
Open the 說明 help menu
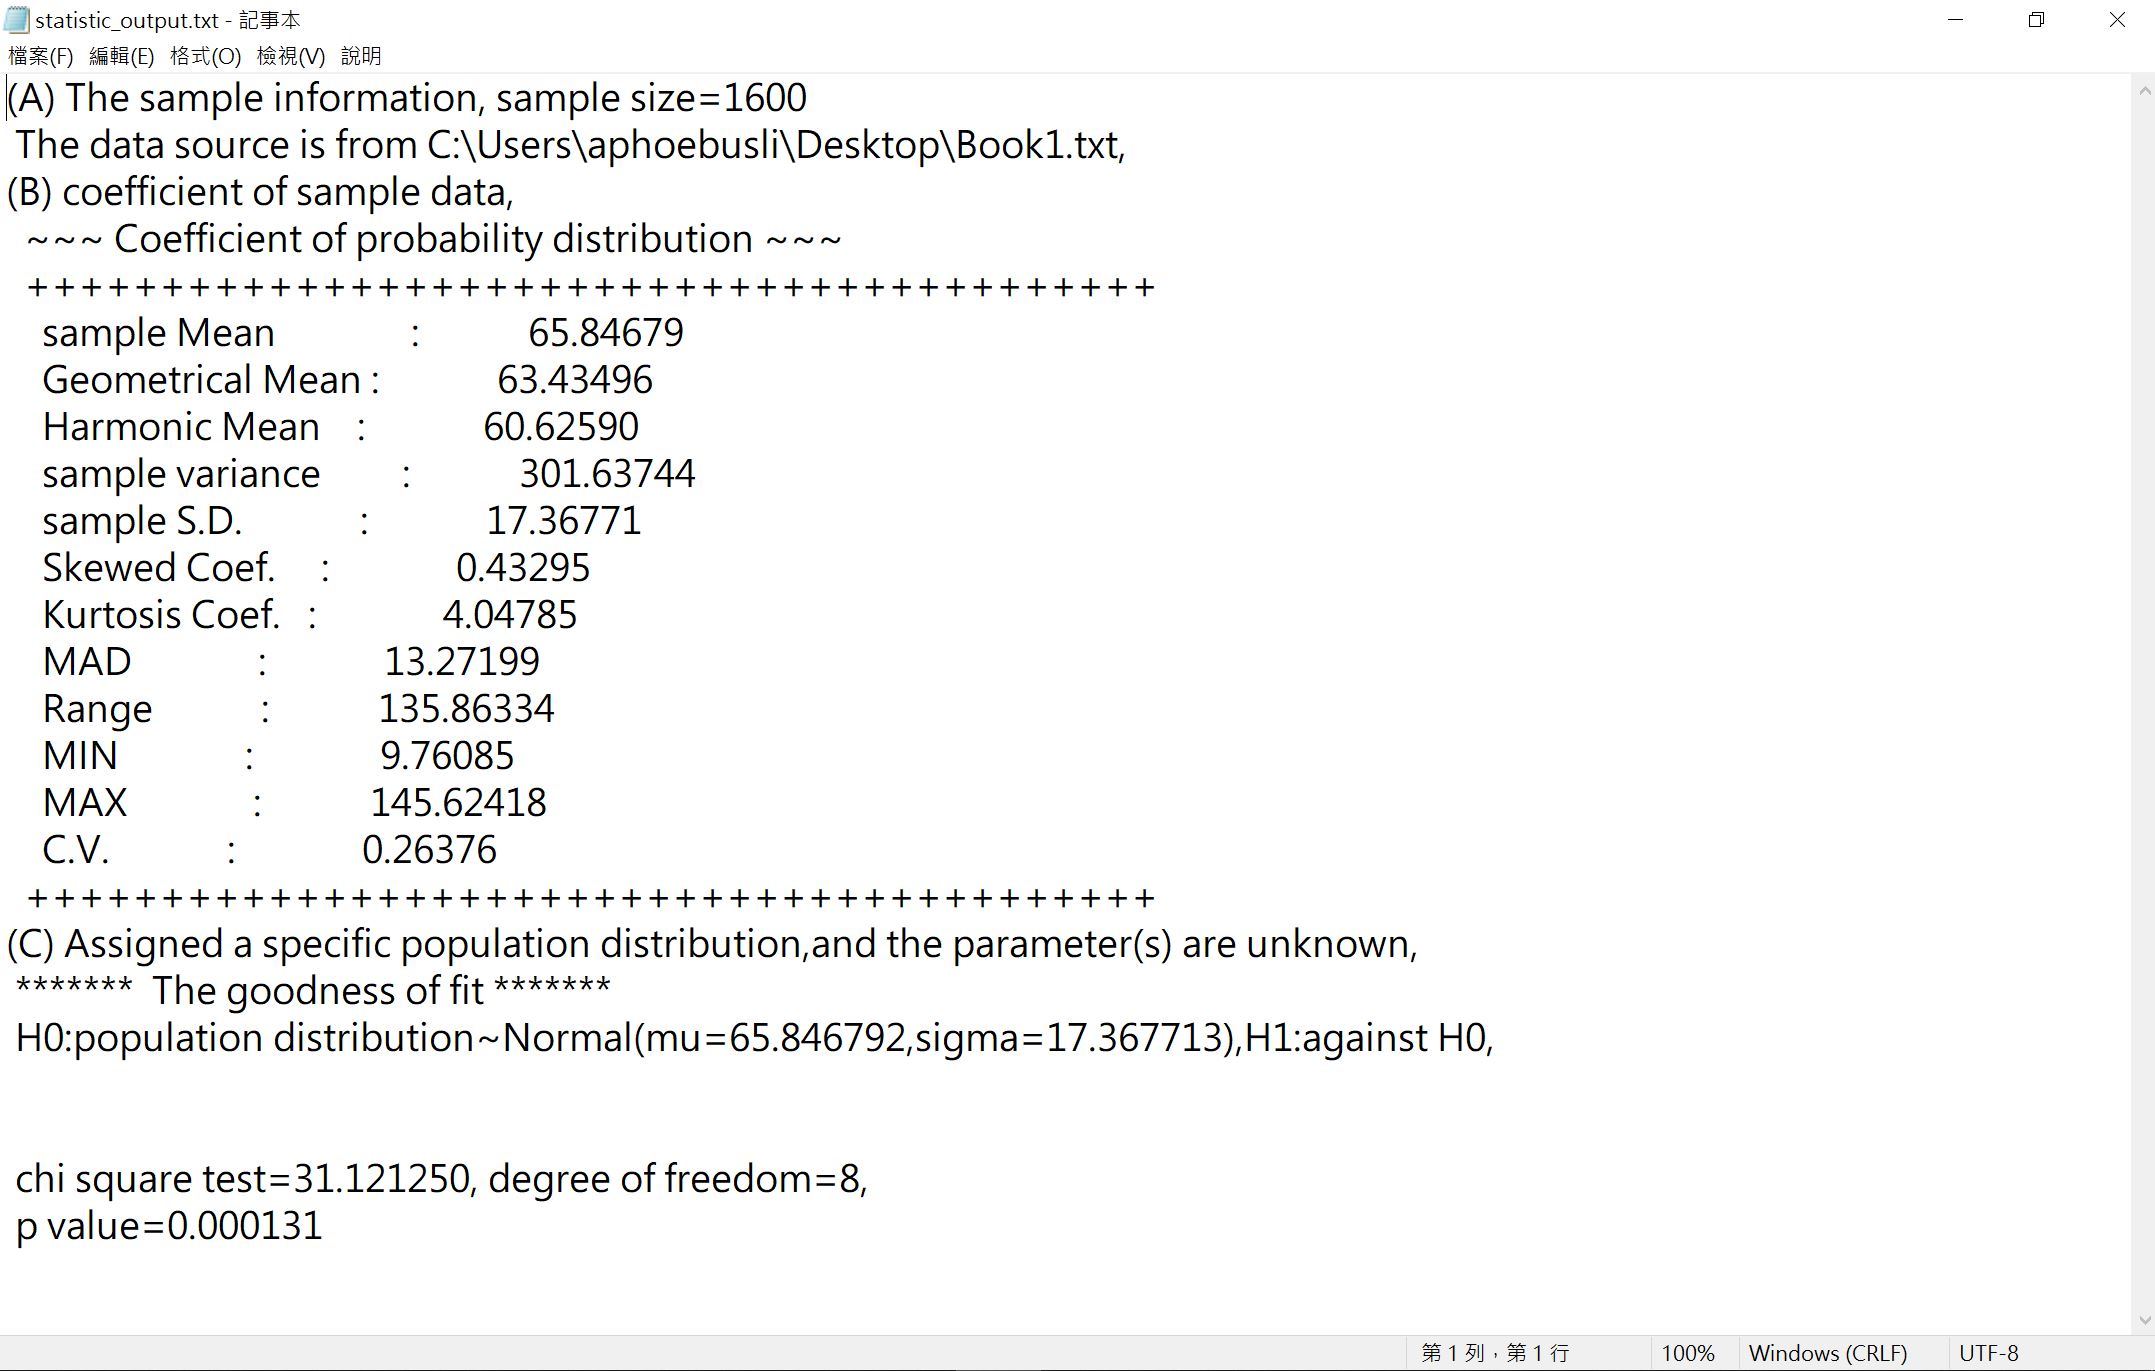(361, 57)
